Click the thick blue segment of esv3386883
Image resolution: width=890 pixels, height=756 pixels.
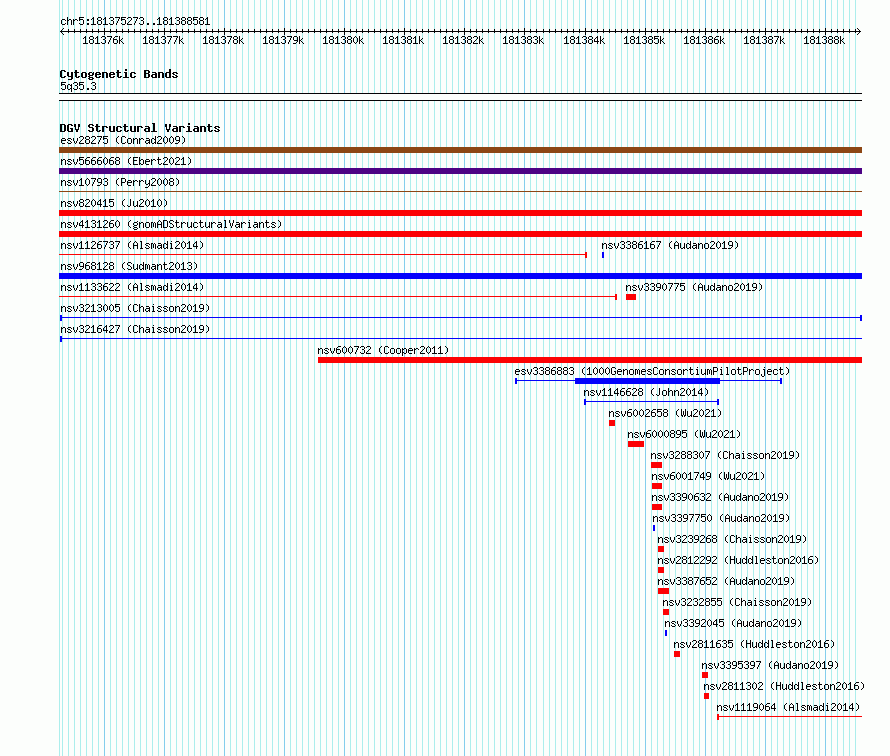click(x=647, y=381)
